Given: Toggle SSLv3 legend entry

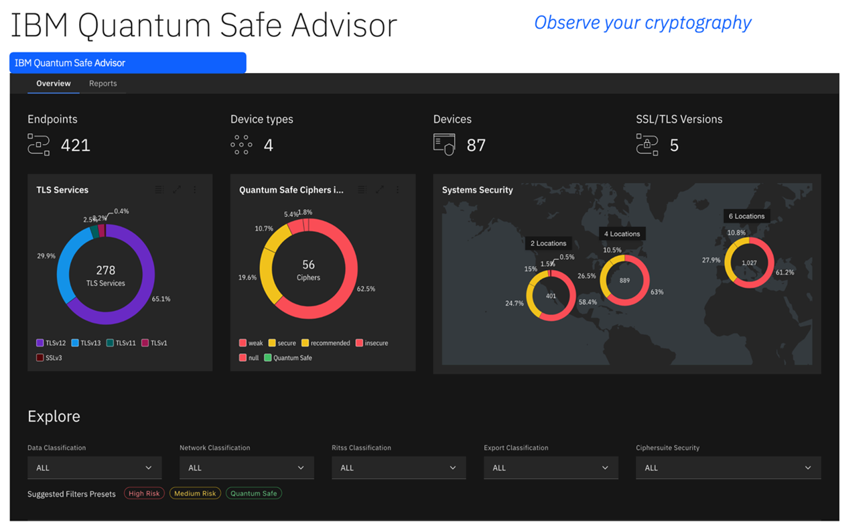Looking at the screenshot, I should pyautogui.click(x=49, y=358).
